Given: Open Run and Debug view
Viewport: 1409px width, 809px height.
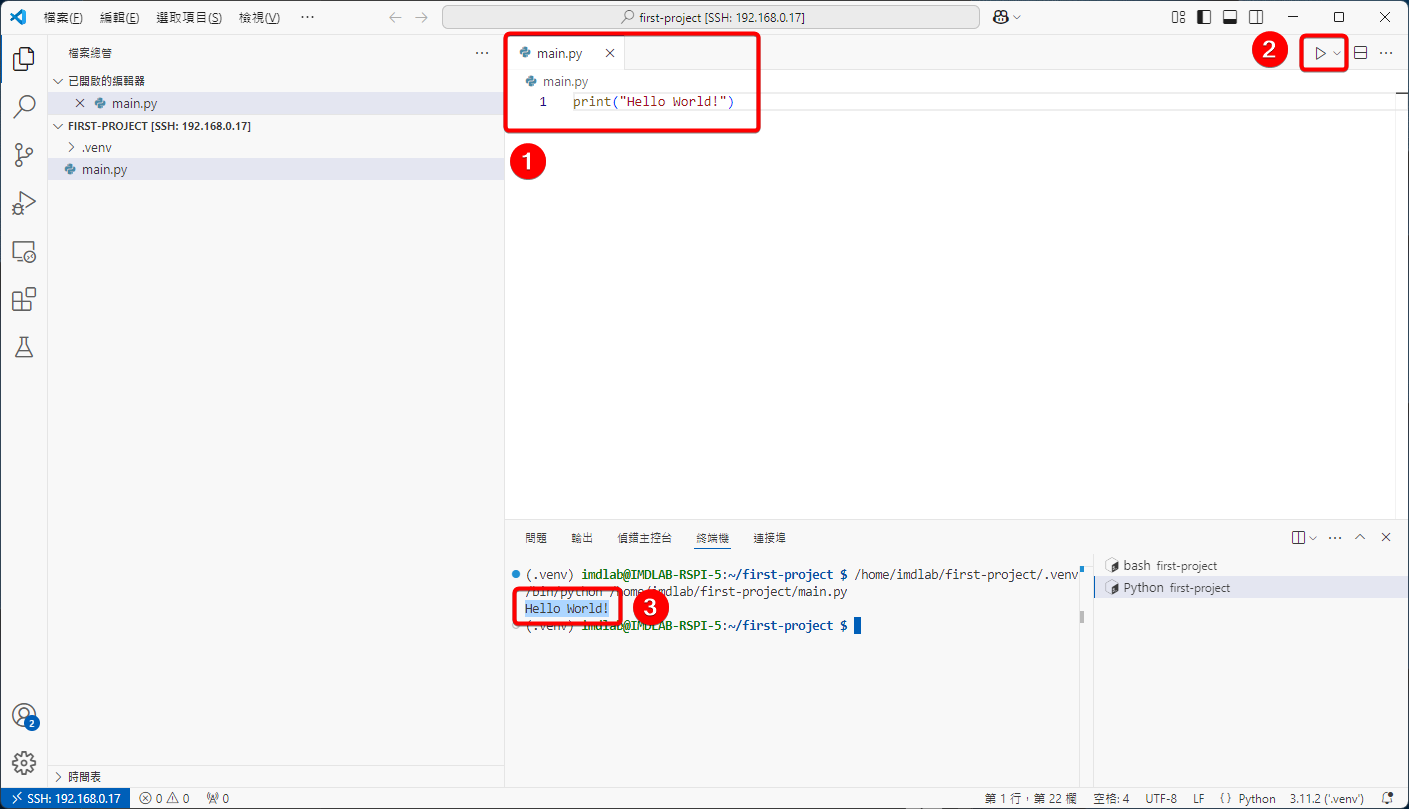Looking at the screenshot, I should (x=24, y=203).
